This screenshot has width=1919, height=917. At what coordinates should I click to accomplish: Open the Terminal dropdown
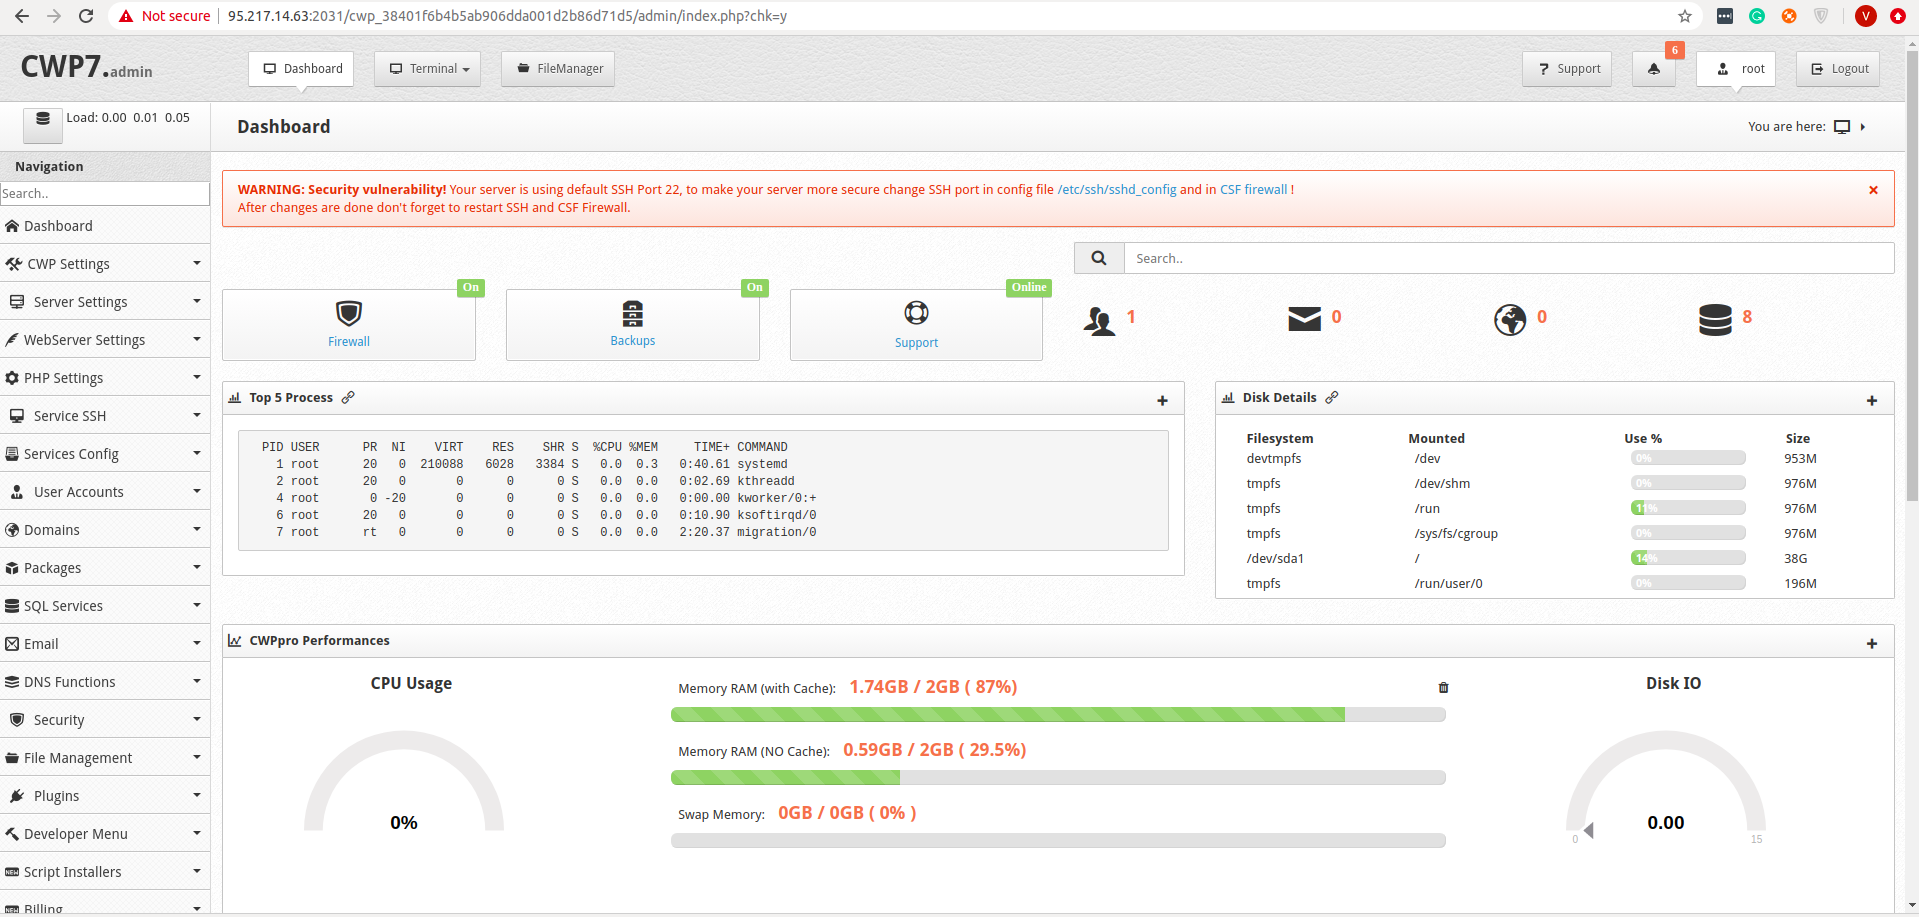pyautogui.click(x=427, y=69)
